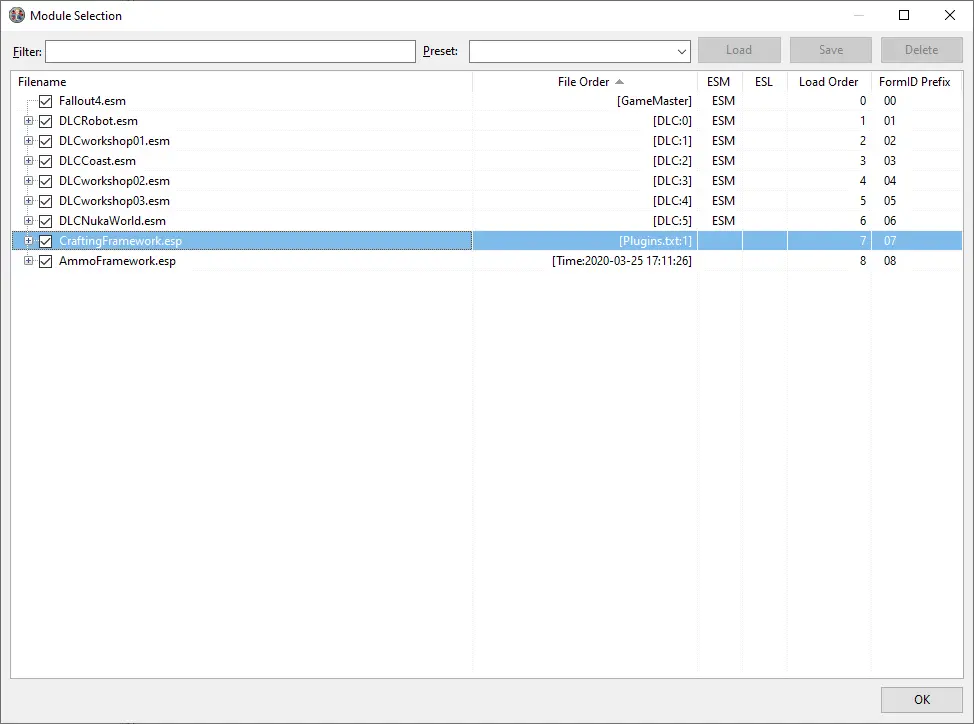Click the [GameMaster] file order cell
Viewport: 974px width, 724px height.
point(654,101)
